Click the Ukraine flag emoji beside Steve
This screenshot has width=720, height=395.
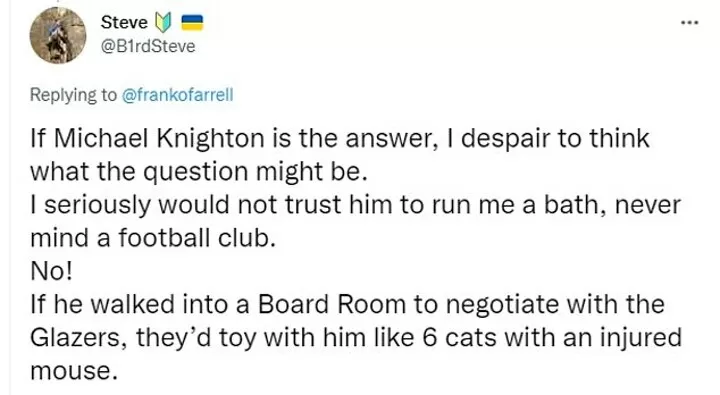point(192,23)
